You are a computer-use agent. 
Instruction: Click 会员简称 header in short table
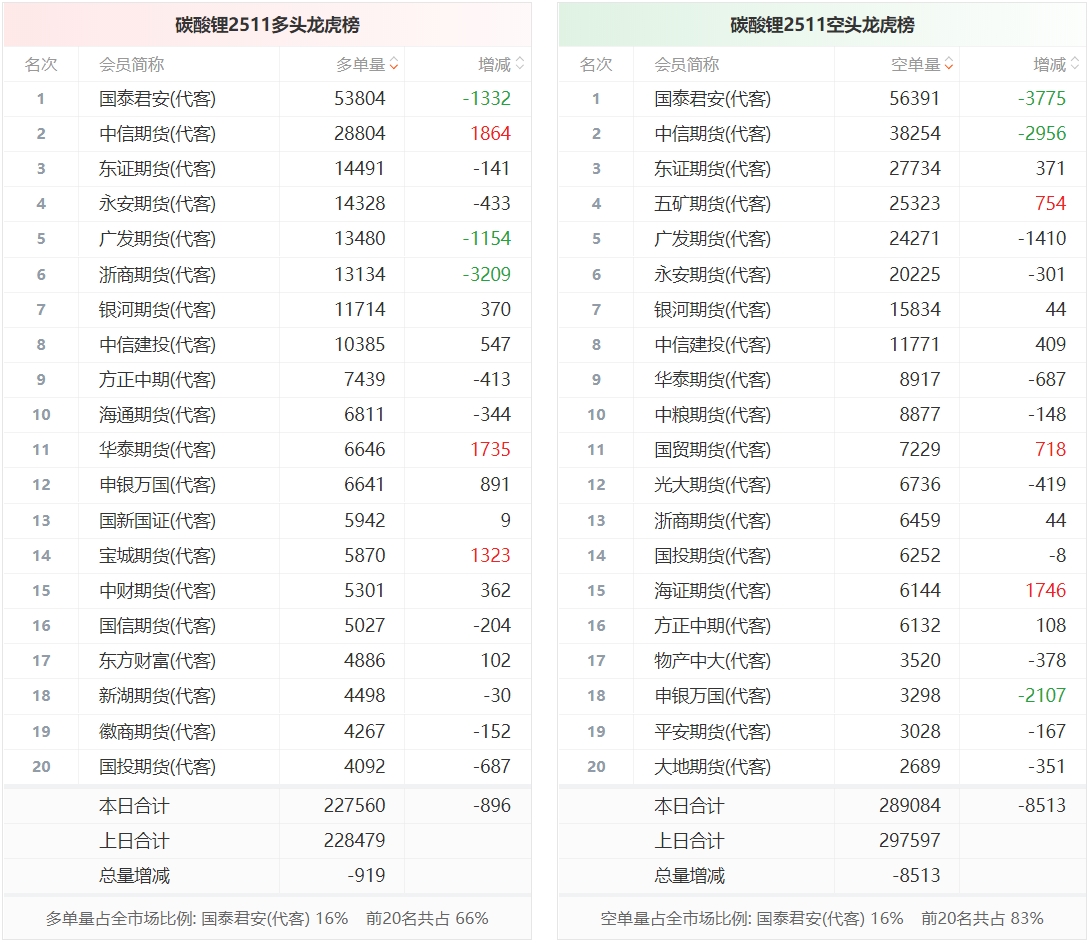687,65
